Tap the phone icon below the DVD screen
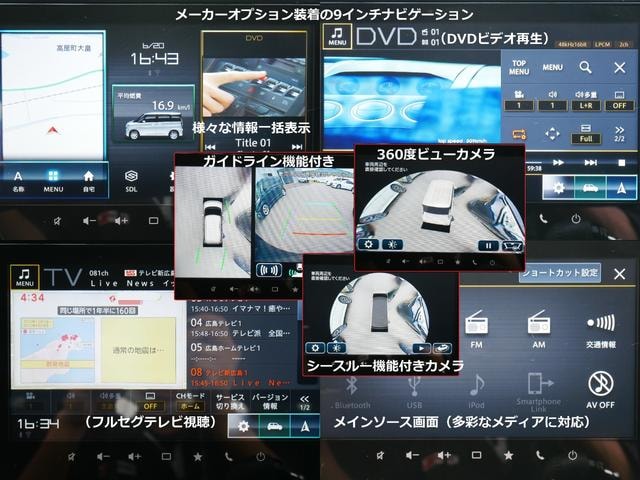The height and width of the screenshot is (480, 640). coord(543,219)
